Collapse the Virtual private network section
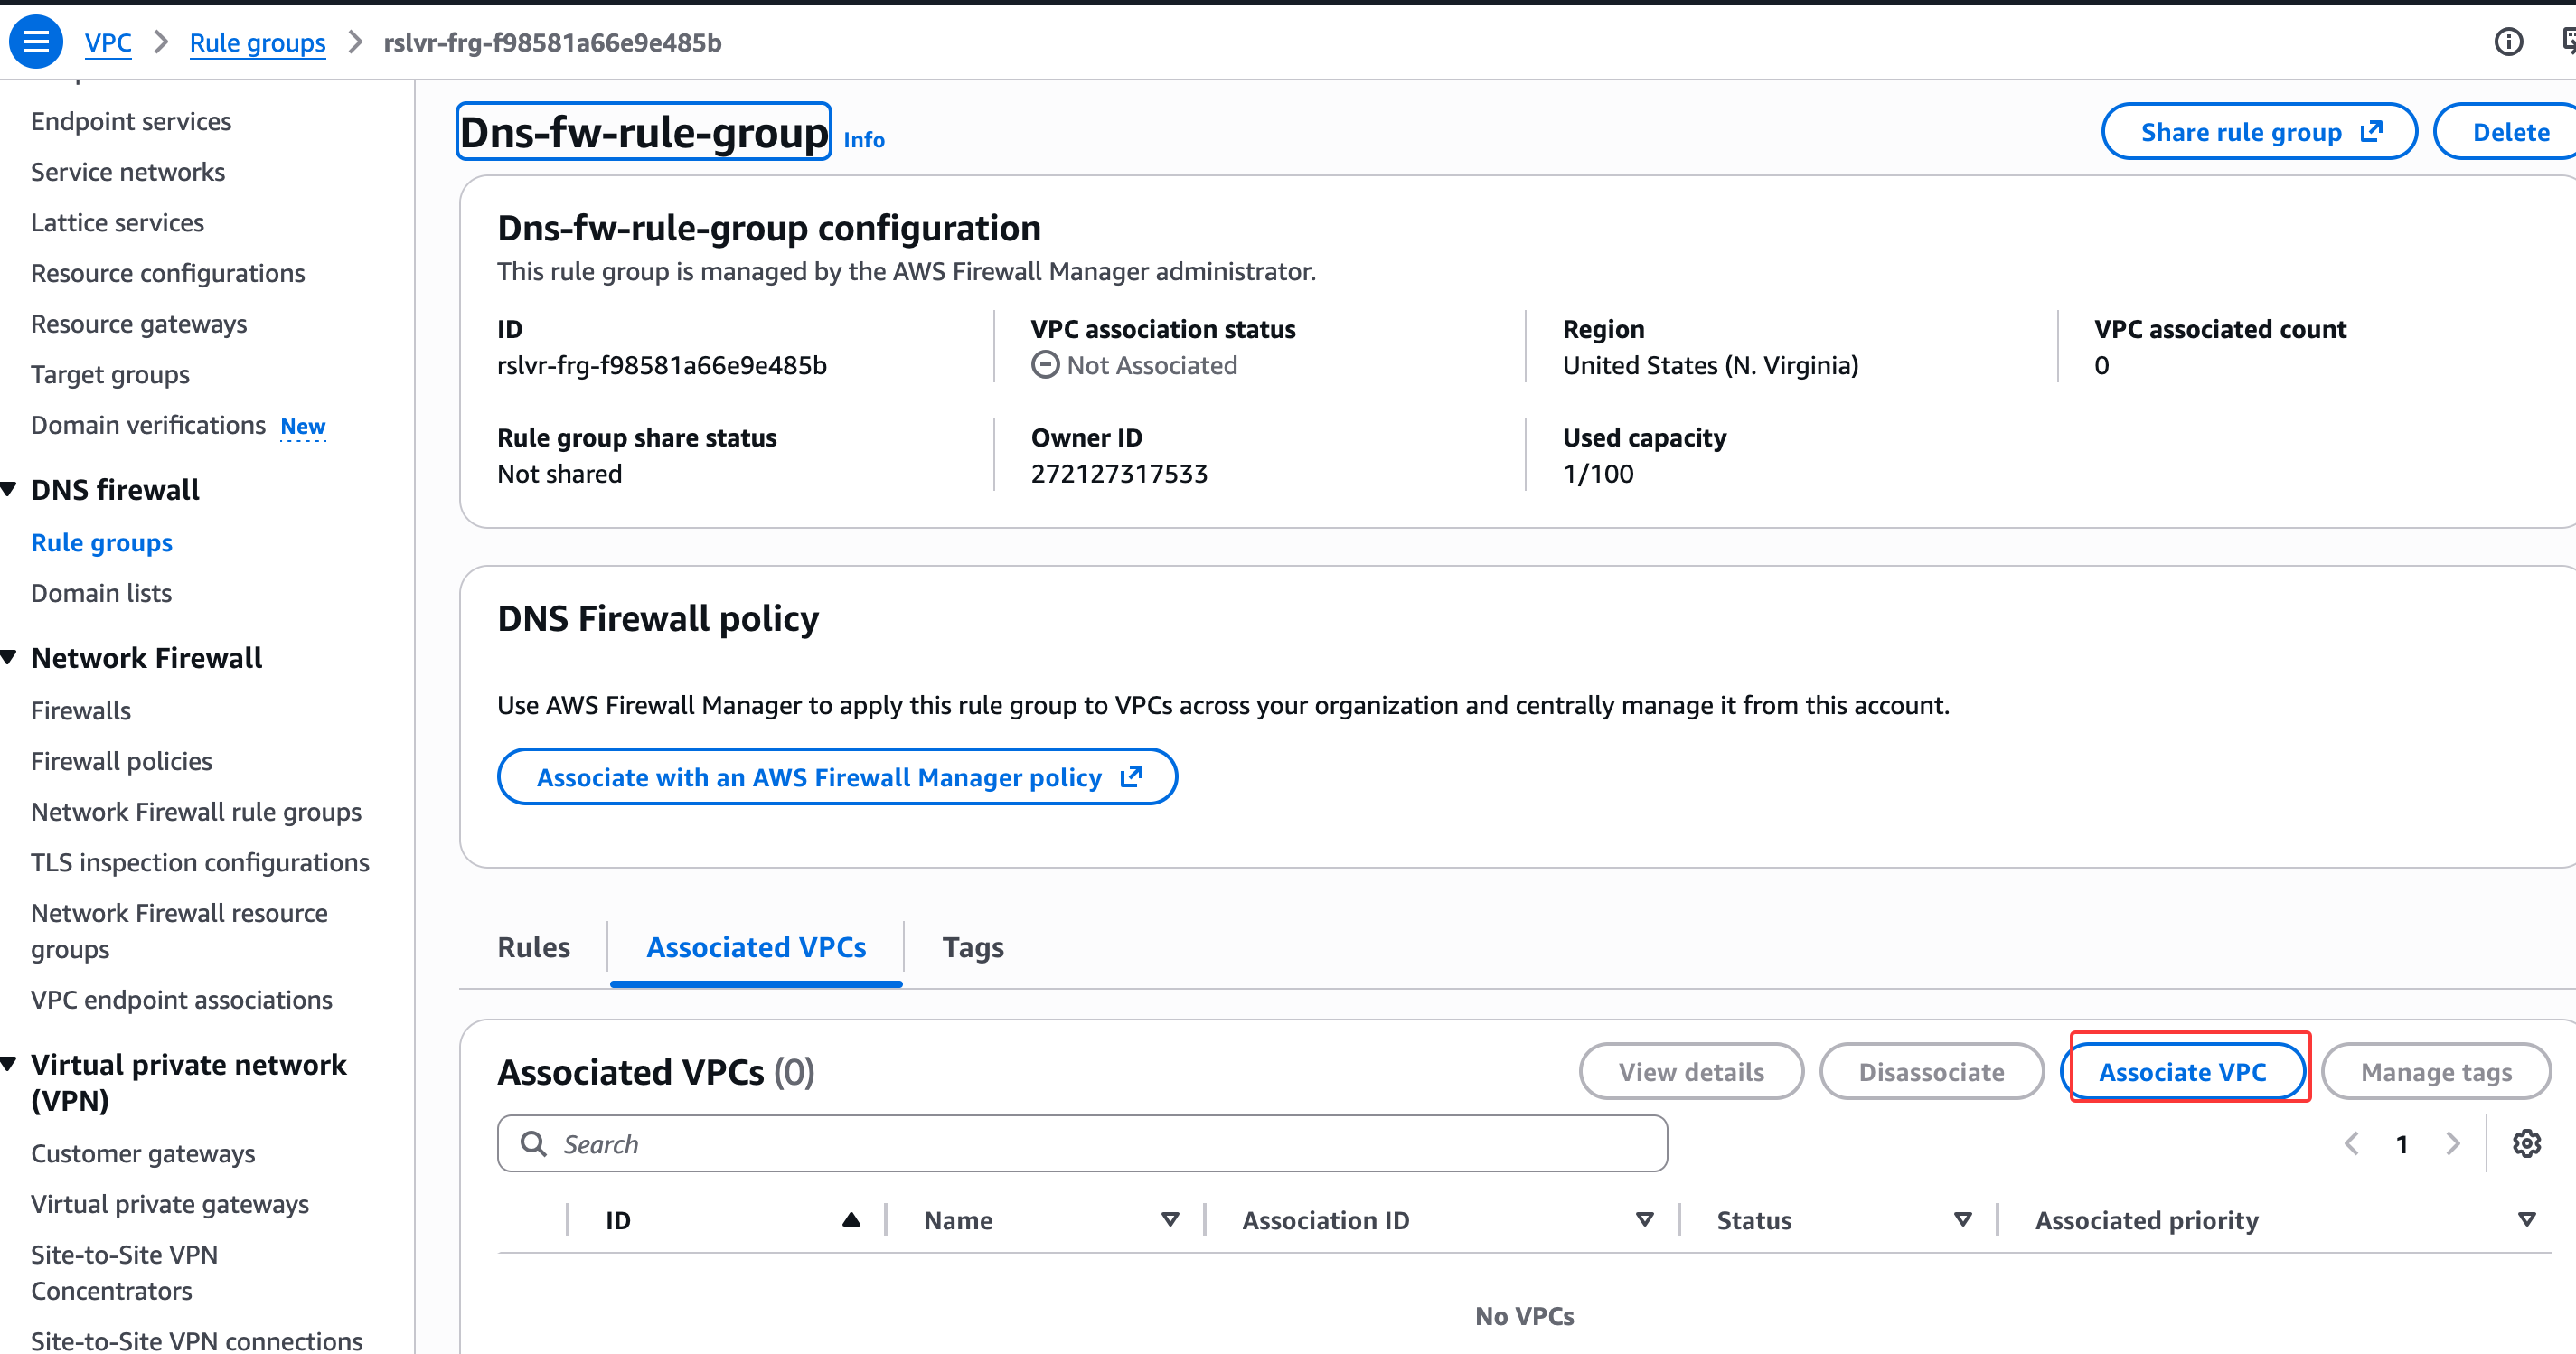The image size is (2576, 1354). tap(9, 1064)
